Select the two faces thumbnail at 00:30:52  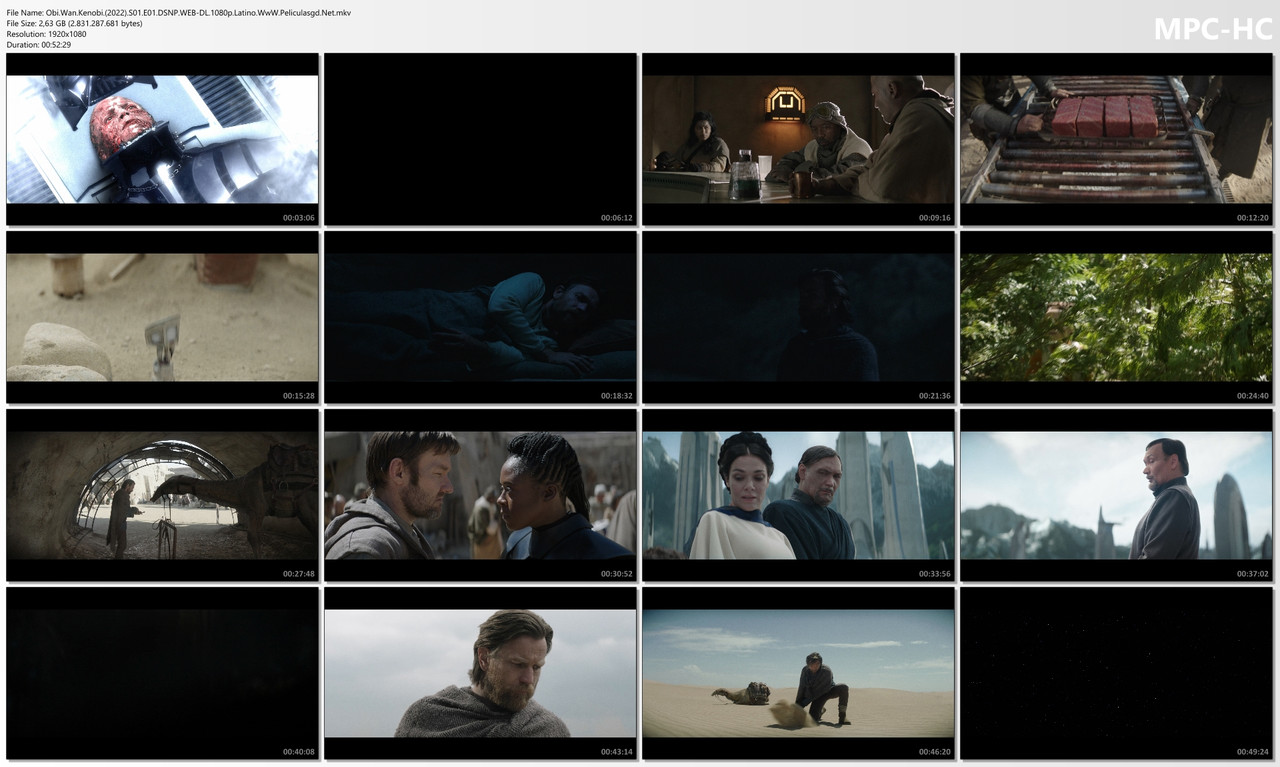point(480,495)
